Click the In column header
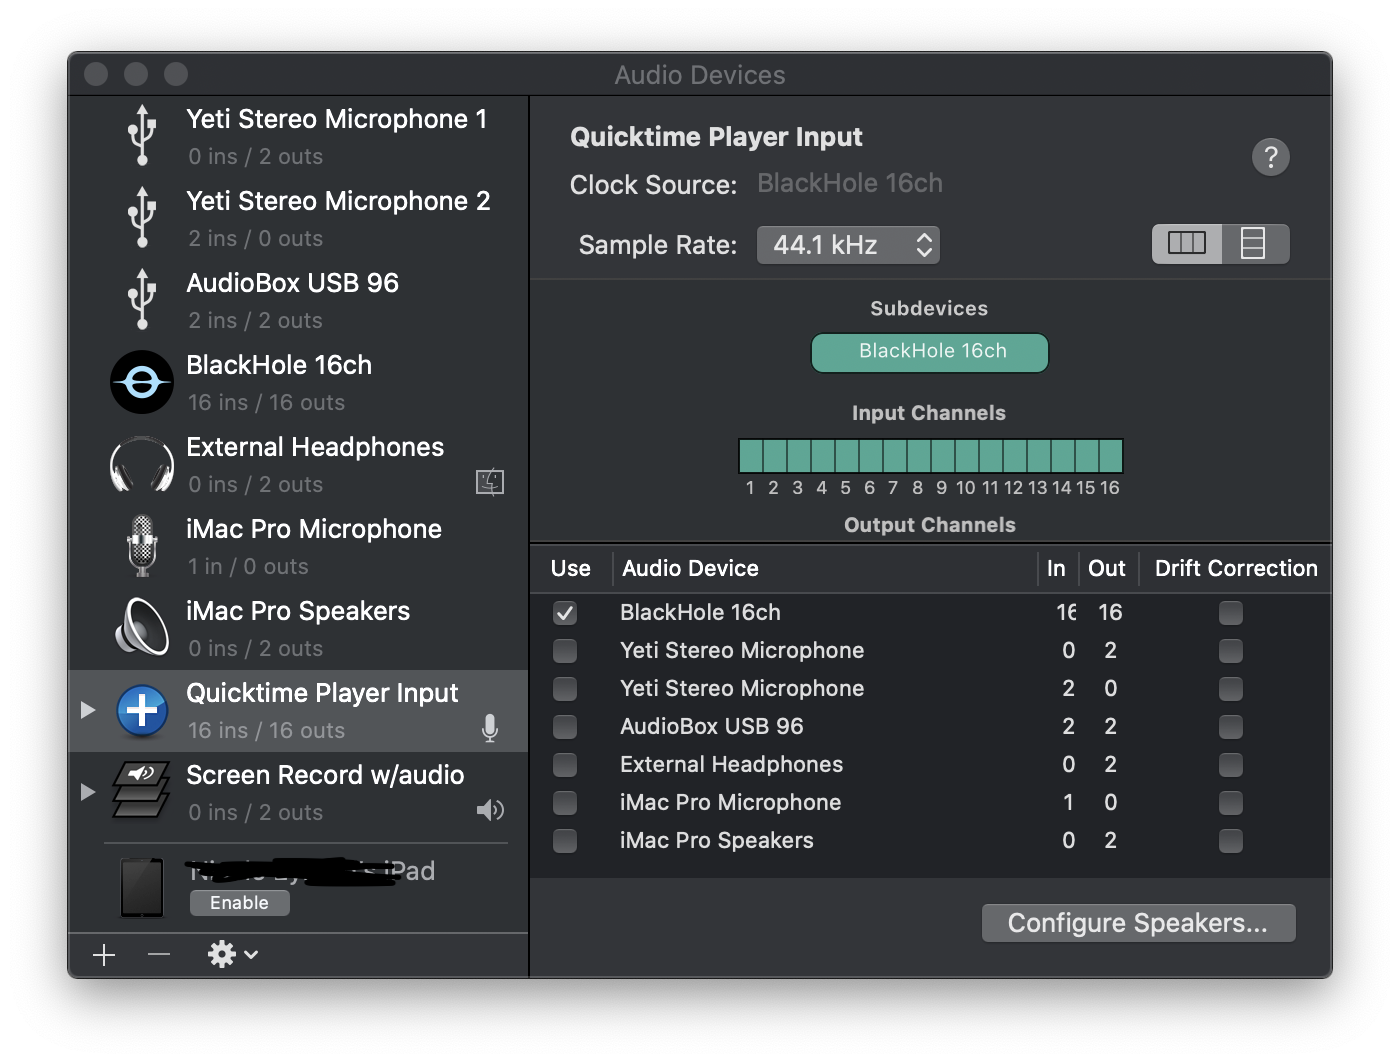Screen dimensions: 1400x1062 click(x=1056, y=568)
